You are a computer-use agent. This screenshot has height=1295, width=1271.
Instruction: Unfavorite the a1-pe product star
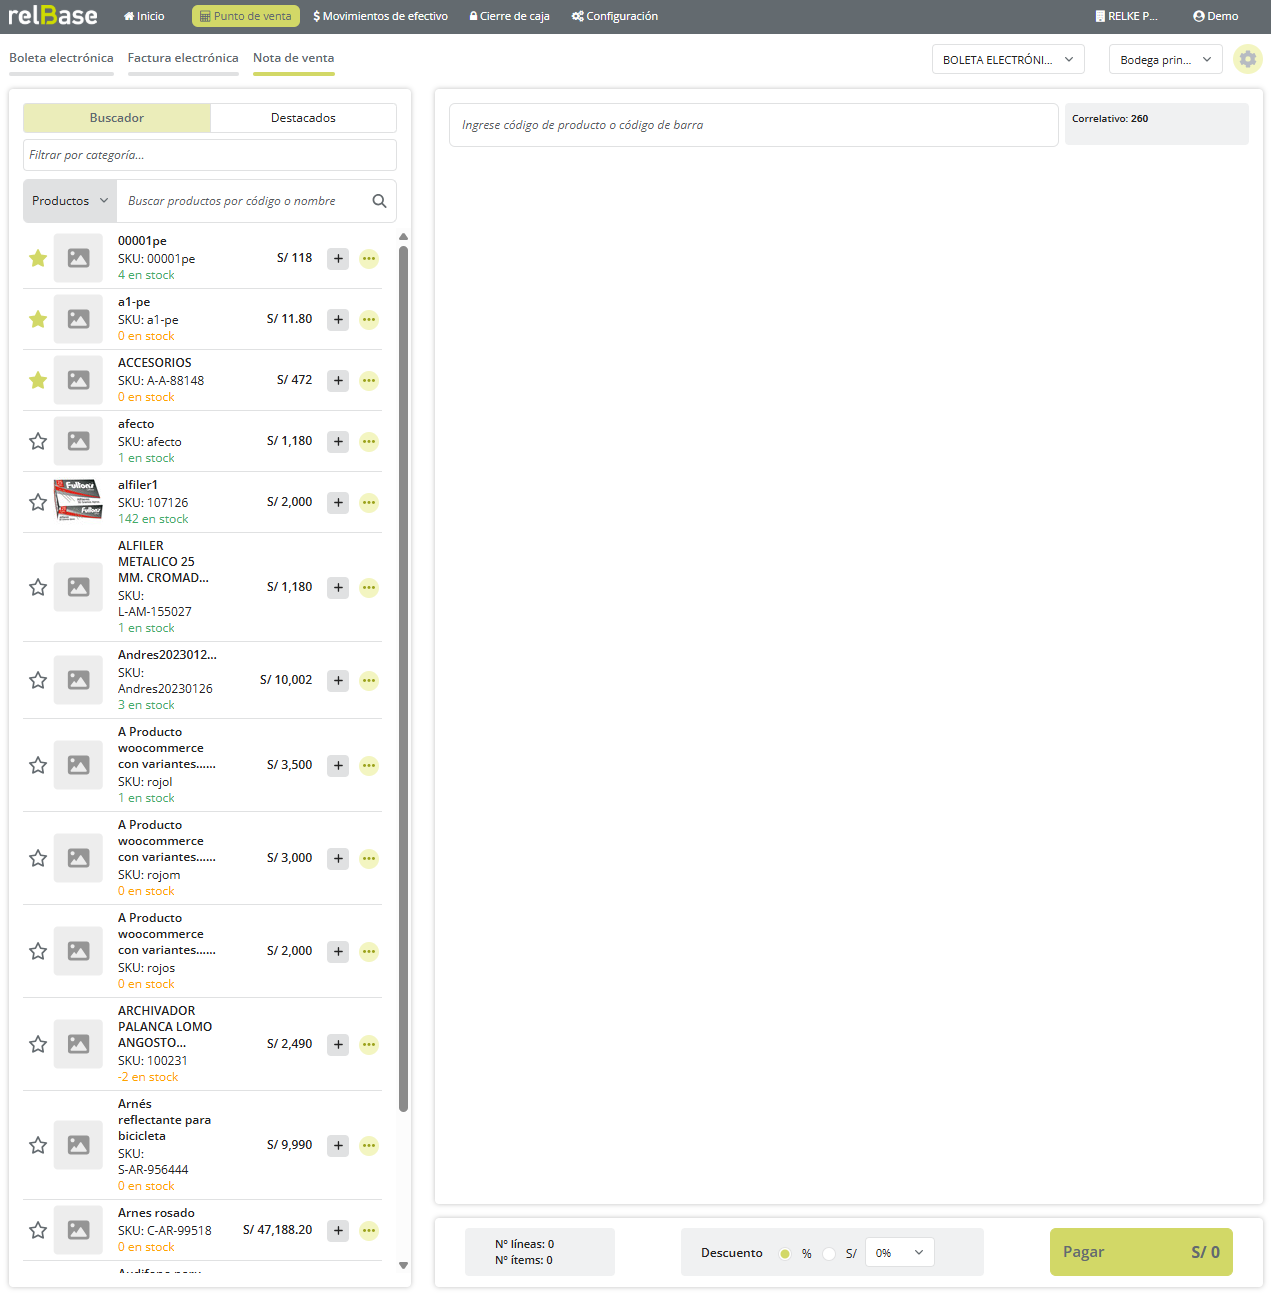click(38, 320)
